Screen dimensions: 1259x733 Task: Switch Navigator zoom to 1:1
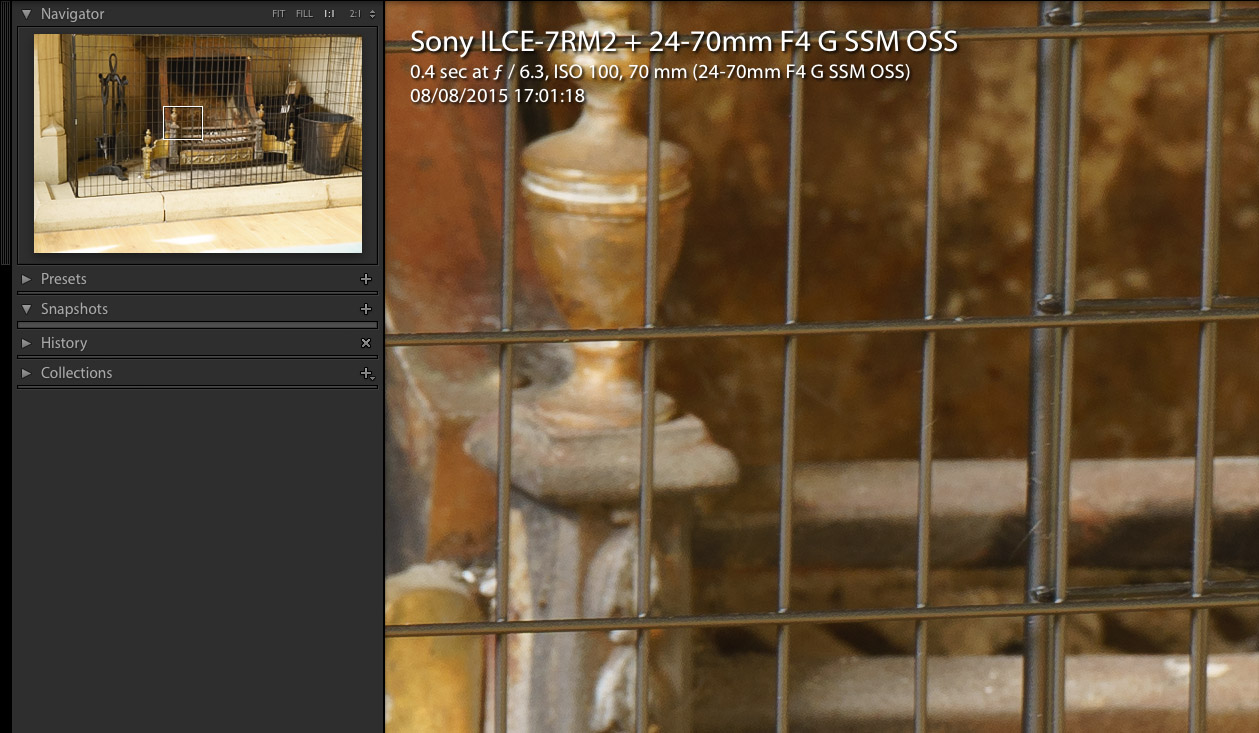[329, 14]
